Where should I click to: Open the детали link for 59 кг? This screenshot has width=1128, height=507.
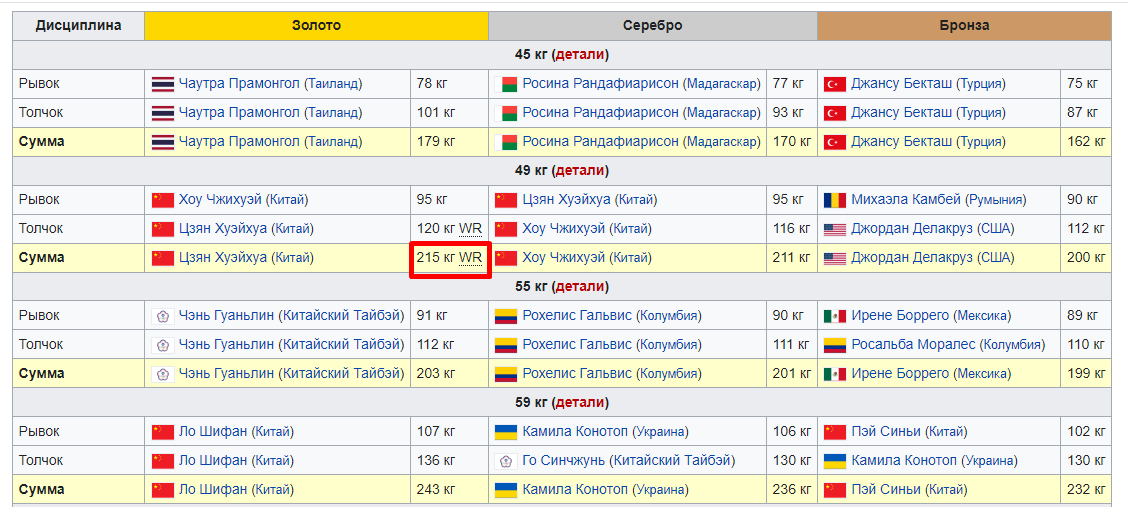coord(579,402)
